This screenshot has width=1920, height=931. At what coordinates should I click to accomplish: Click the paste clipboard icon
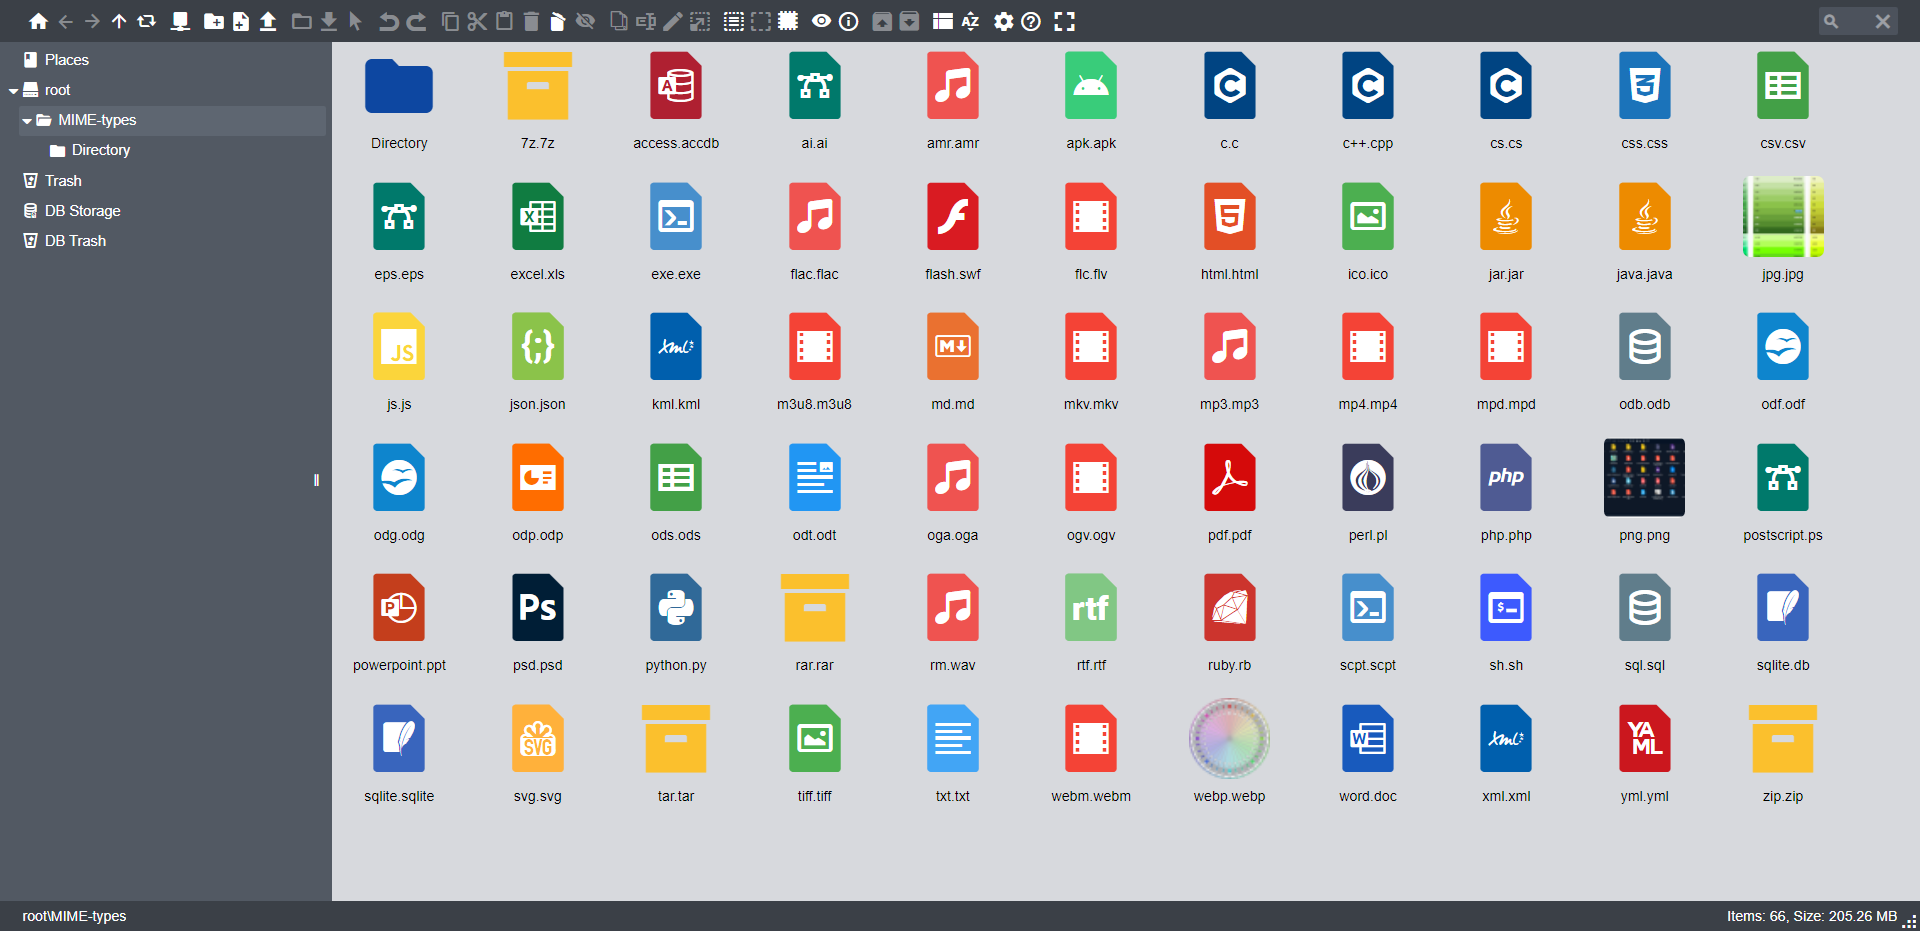[x=505, y=21]
